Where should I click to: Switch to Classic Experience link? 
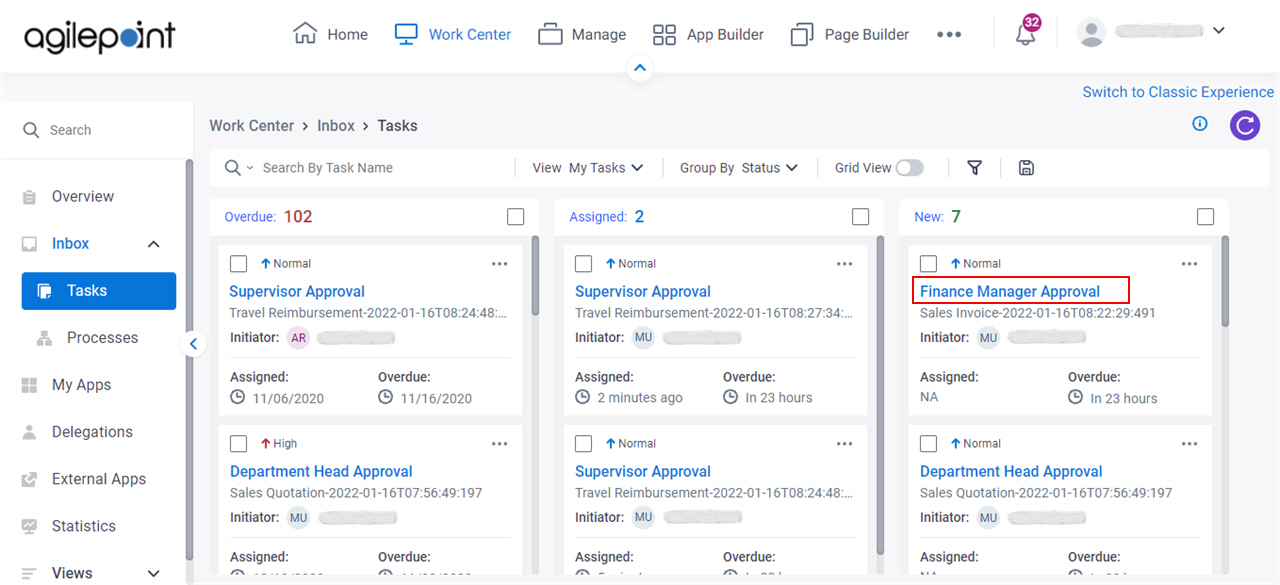[x=1178, y=92]
